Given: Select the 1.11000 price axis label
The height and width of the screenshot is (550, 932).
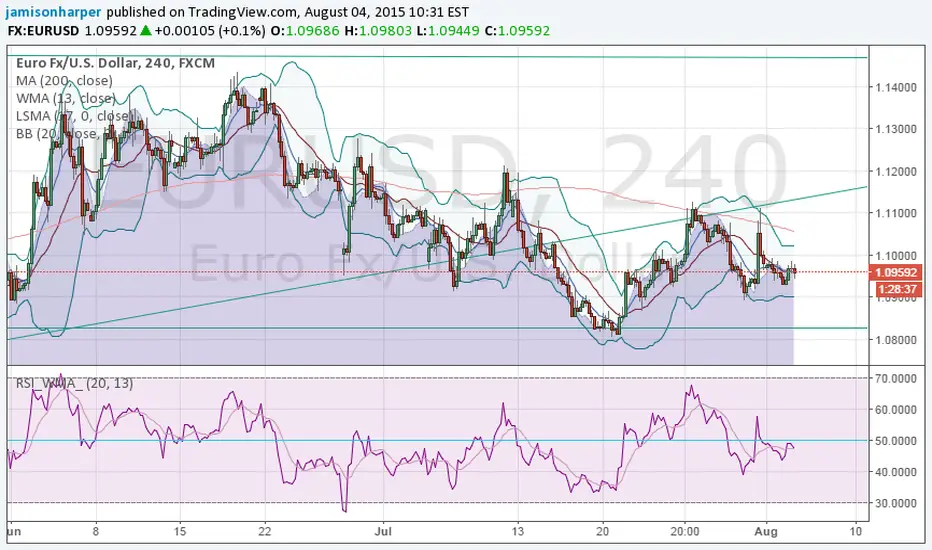Looking at the screenshot, I should click(x=896, y=213).
